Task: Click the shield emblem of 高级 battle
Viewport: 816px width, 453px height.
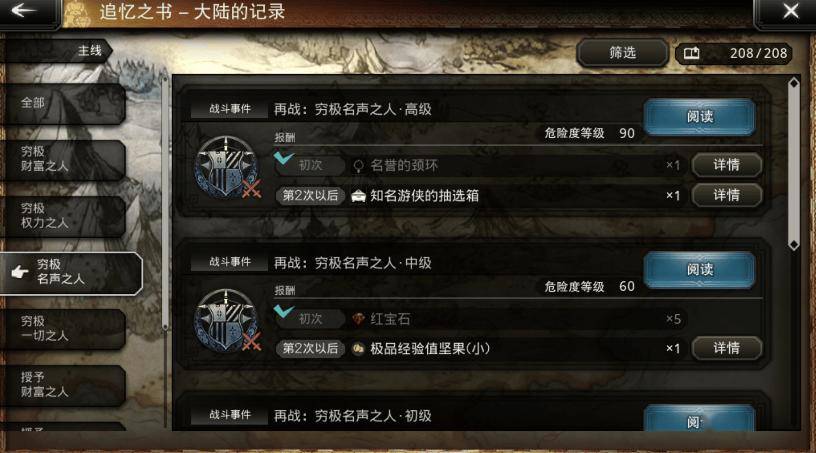Action: [227, 167]
